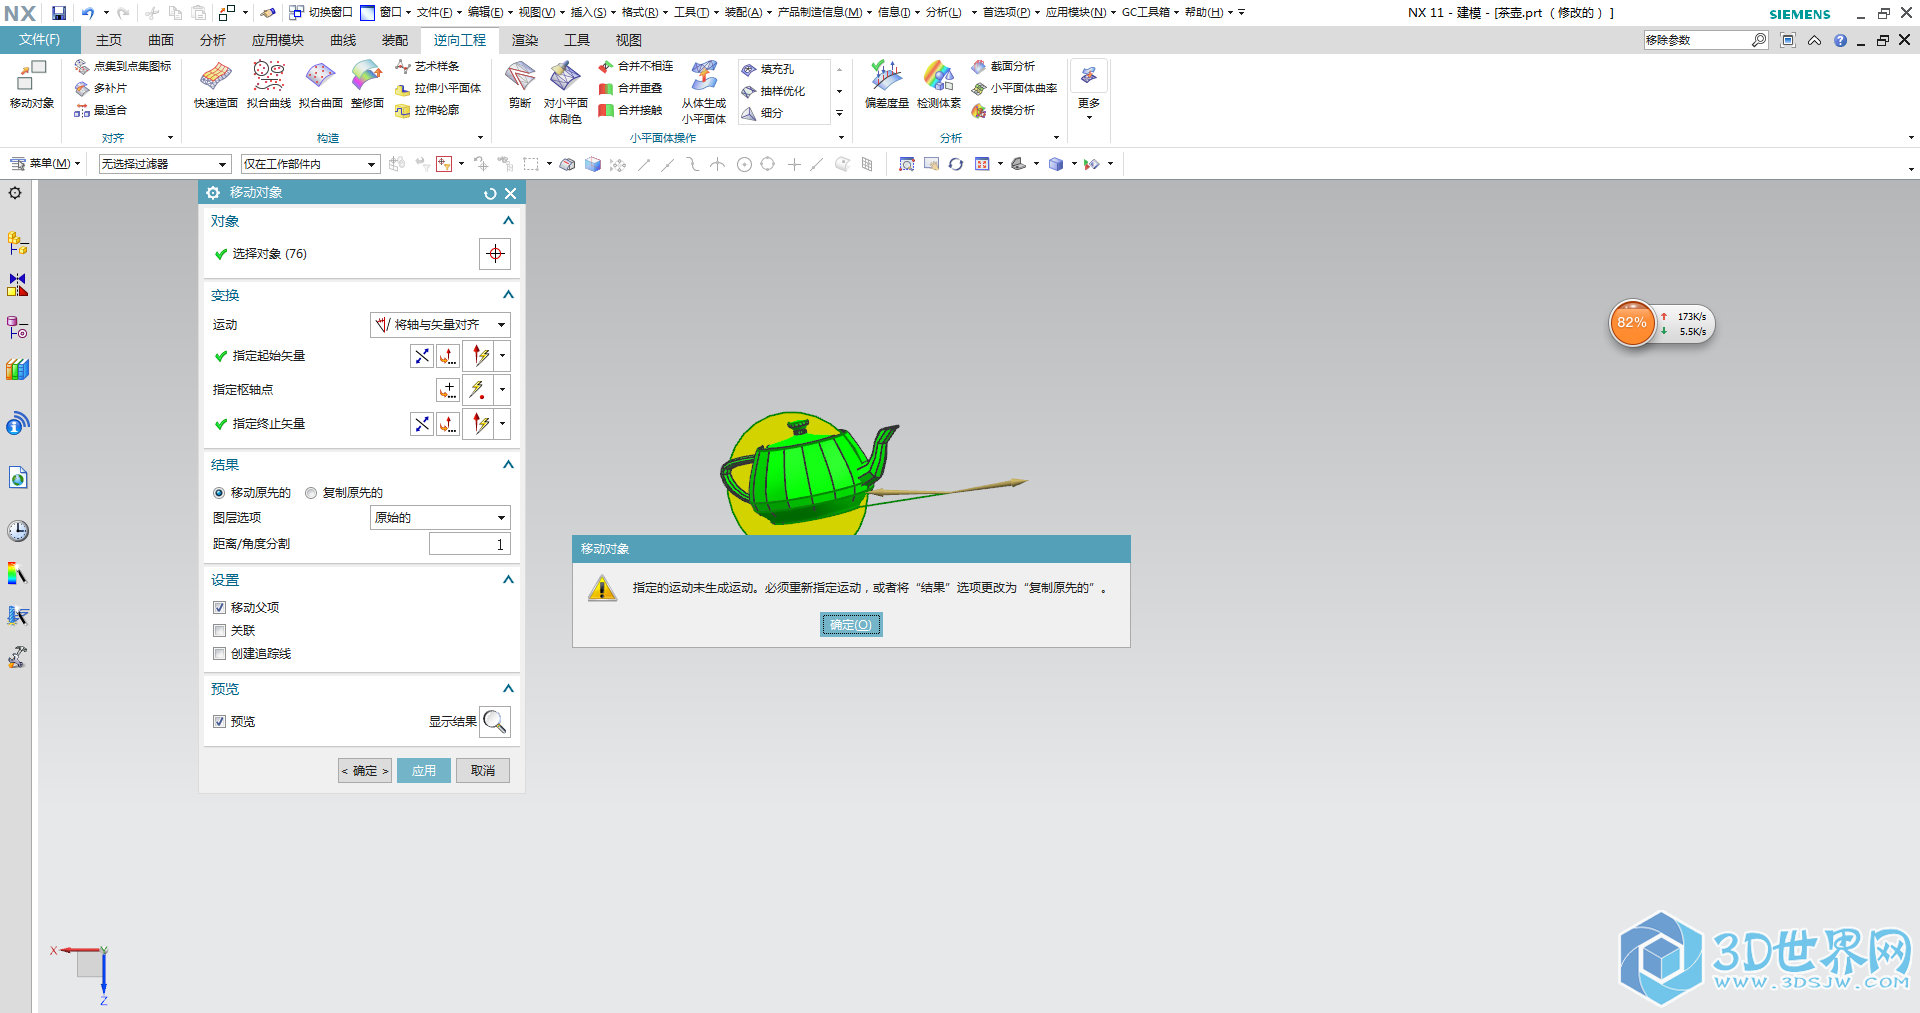Open the 菜单(M) menu

pyautogui.click(x=45, y=164)
